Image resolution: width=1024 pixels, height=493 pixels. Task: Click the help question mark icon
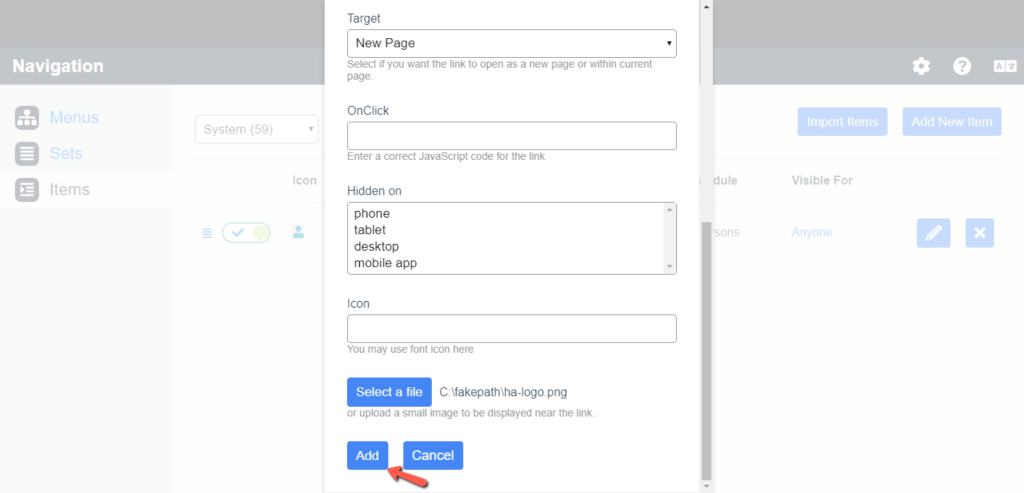962,66
